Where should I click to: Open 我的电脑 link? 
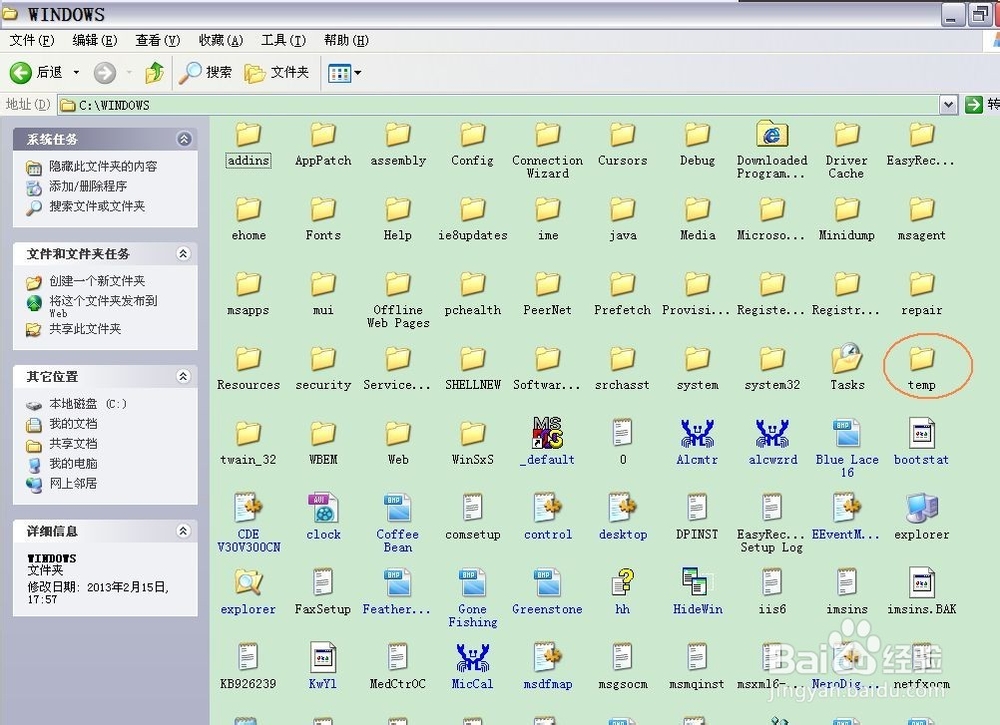73,463
